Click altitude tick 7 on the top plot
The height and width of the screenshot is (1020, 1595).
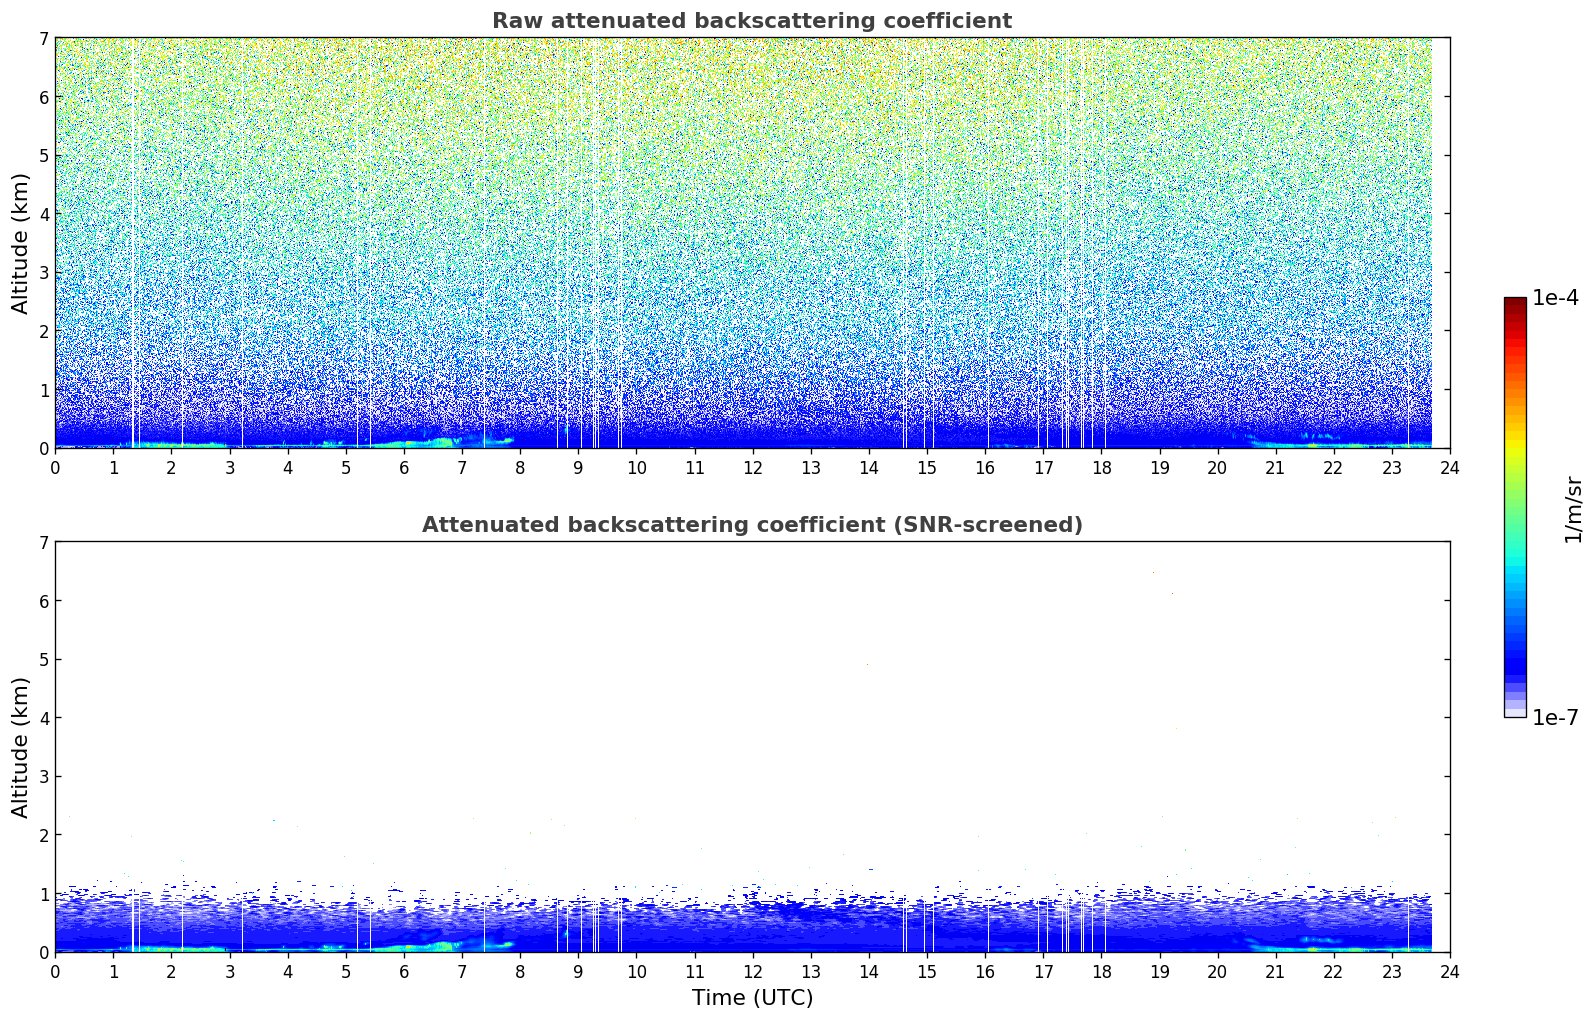coord(44,38)
